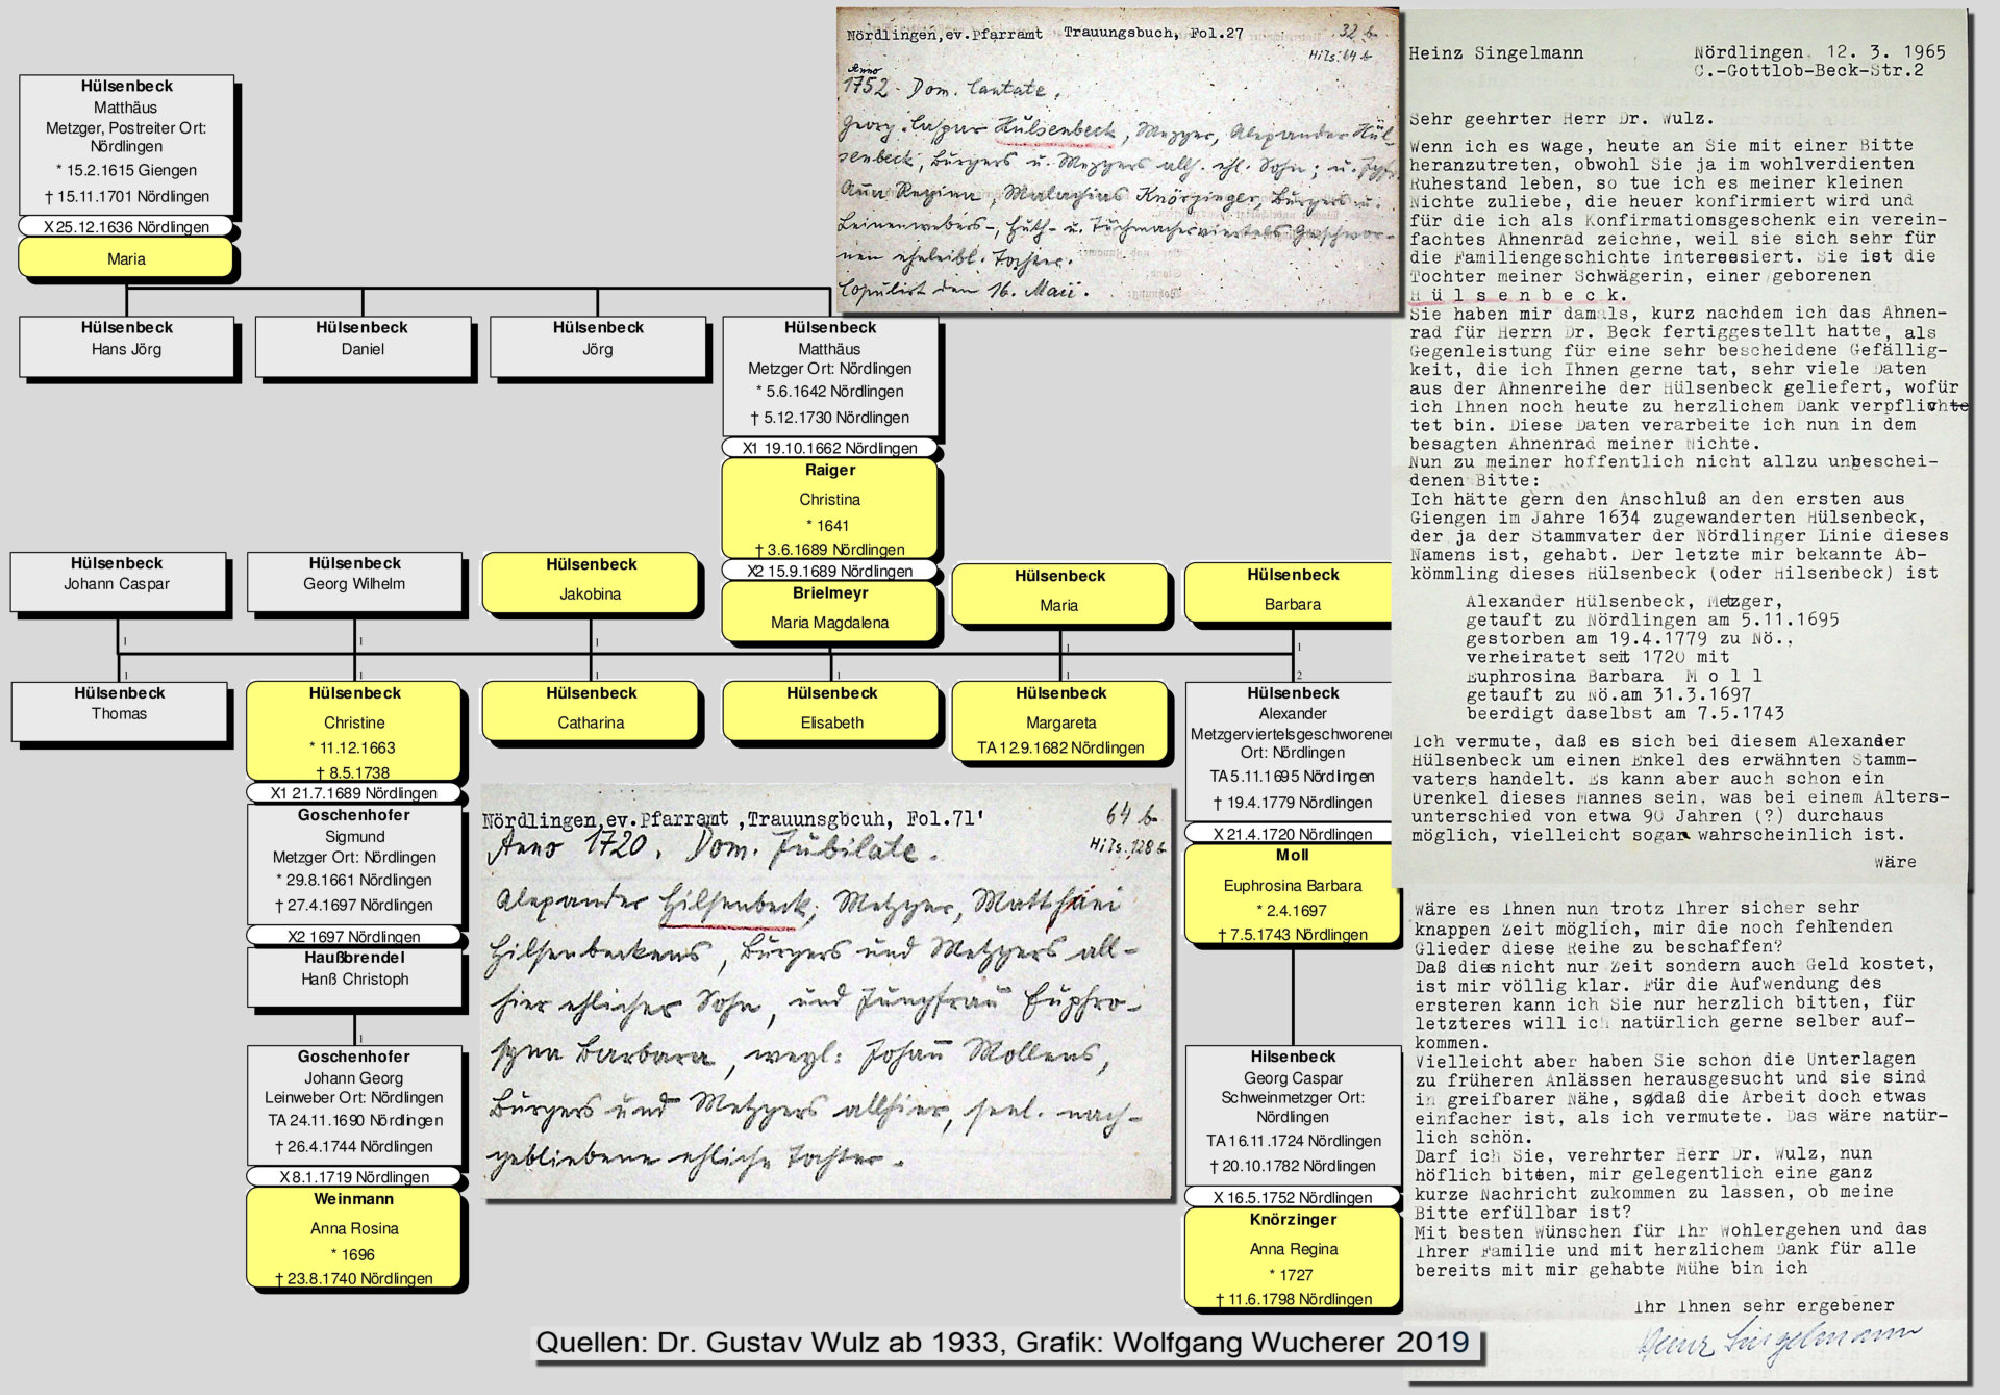Select the Brielmeyr Maria Magdalena box
The width and height of the screenshot is (2000, 1395).
[830, 610]
